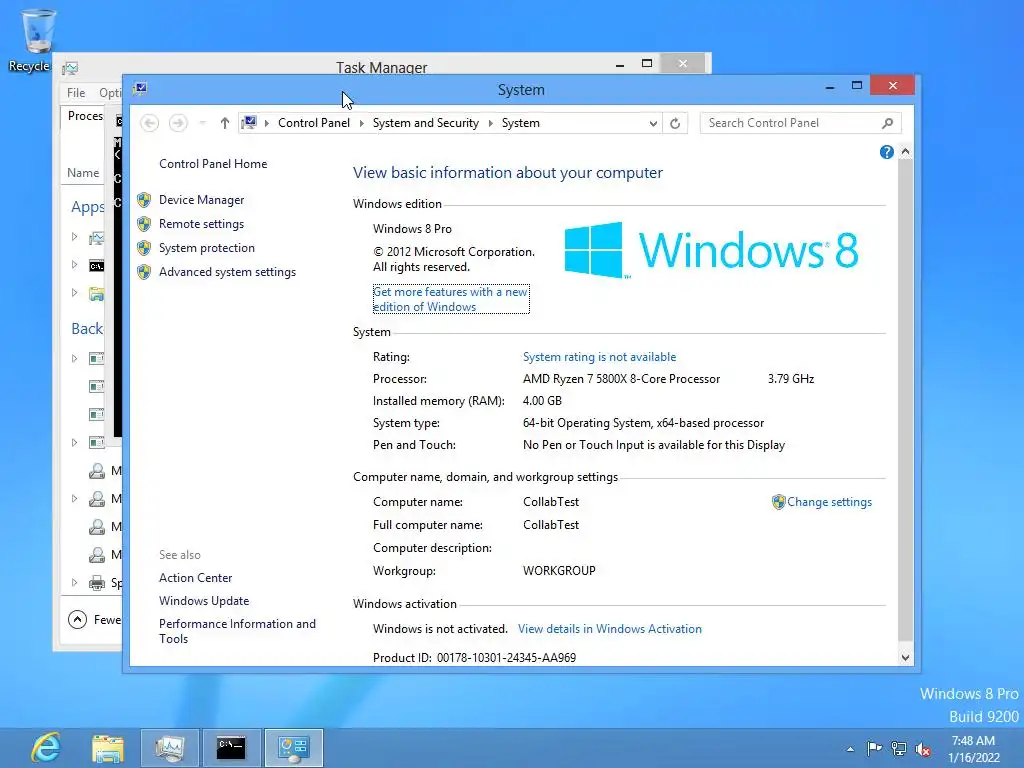Open Device Manager from the sidebar
Viewport: 1024px width, 768px height.
tap(201, 200)
